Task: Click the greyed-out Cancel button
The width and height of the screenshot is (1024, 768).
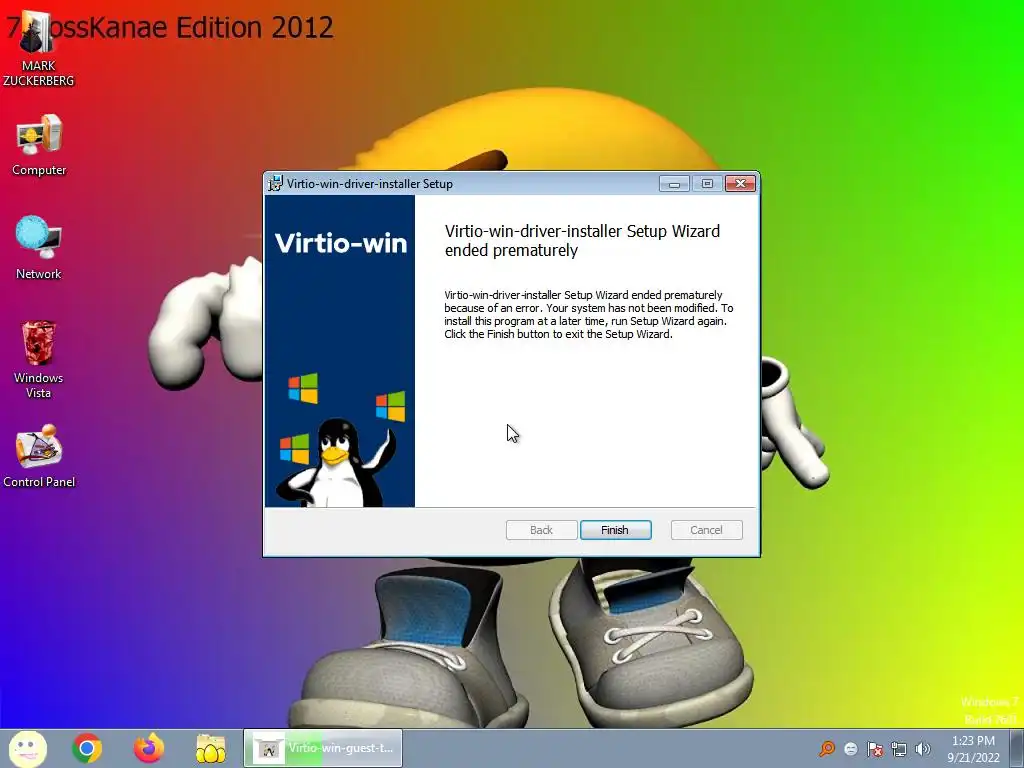Action: (x=707, y=530)
